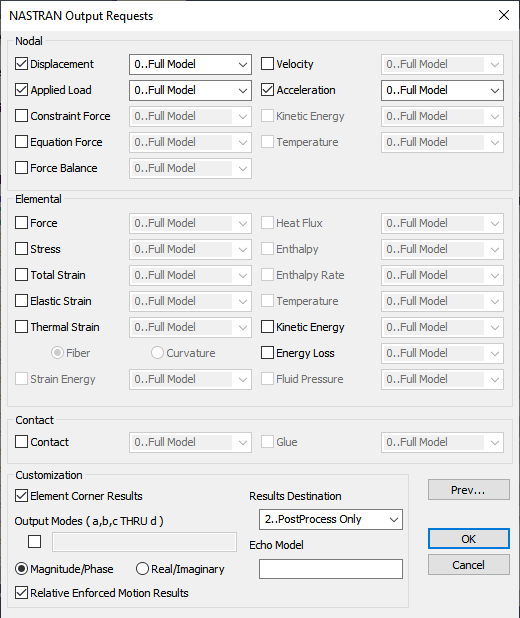The height and width of the screenshot is (618, 520).
Task: Confirm with the OK button
Action: [x=469, y=539]
